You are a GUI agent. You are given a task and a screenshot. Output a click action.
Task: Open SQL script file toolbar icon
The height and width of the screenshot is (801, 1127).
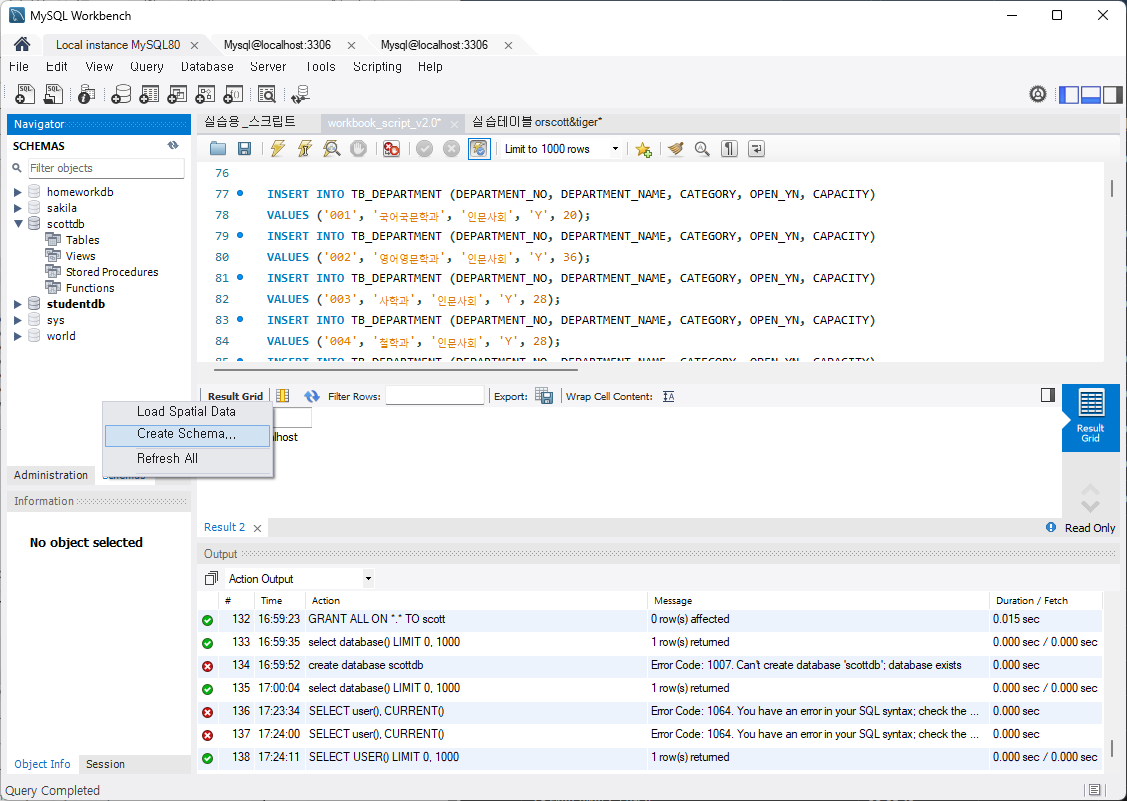tap(53, 94)
